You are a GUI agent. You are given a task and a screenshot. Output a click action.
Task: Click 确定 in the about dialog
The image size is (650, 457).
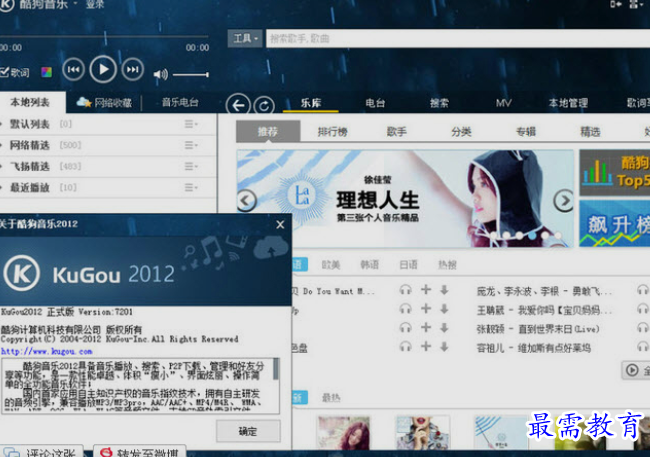pyautogui.click(x=248, y=431)
